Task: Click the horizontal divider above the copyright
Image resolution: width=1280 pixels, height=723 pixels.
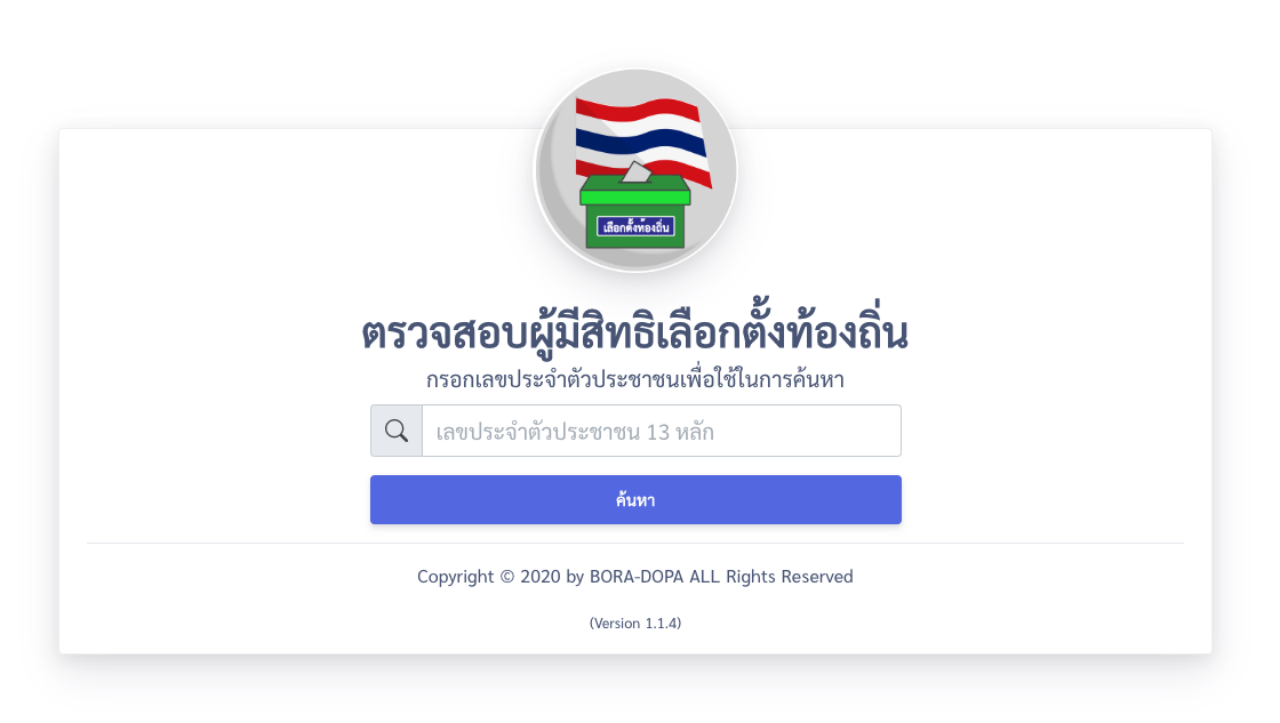Action: point(635,544)
